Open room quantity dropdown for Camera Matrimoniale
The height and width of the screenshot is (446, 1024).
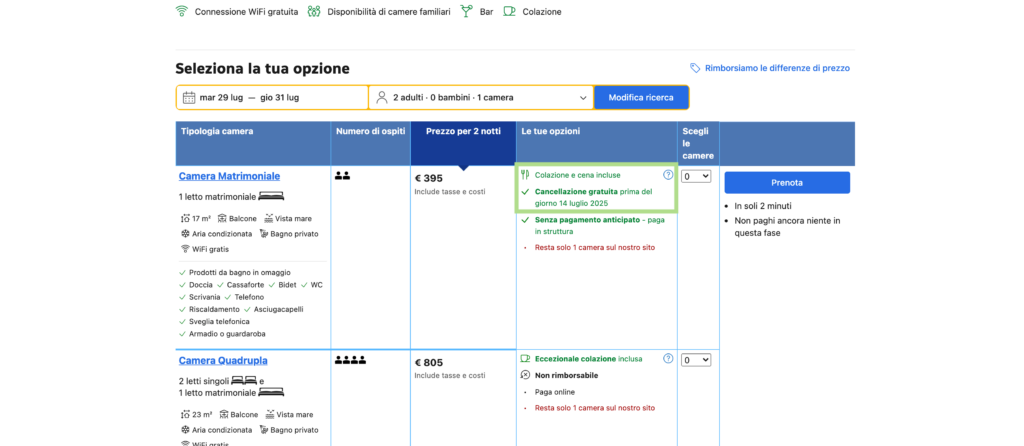click(695, 176)
